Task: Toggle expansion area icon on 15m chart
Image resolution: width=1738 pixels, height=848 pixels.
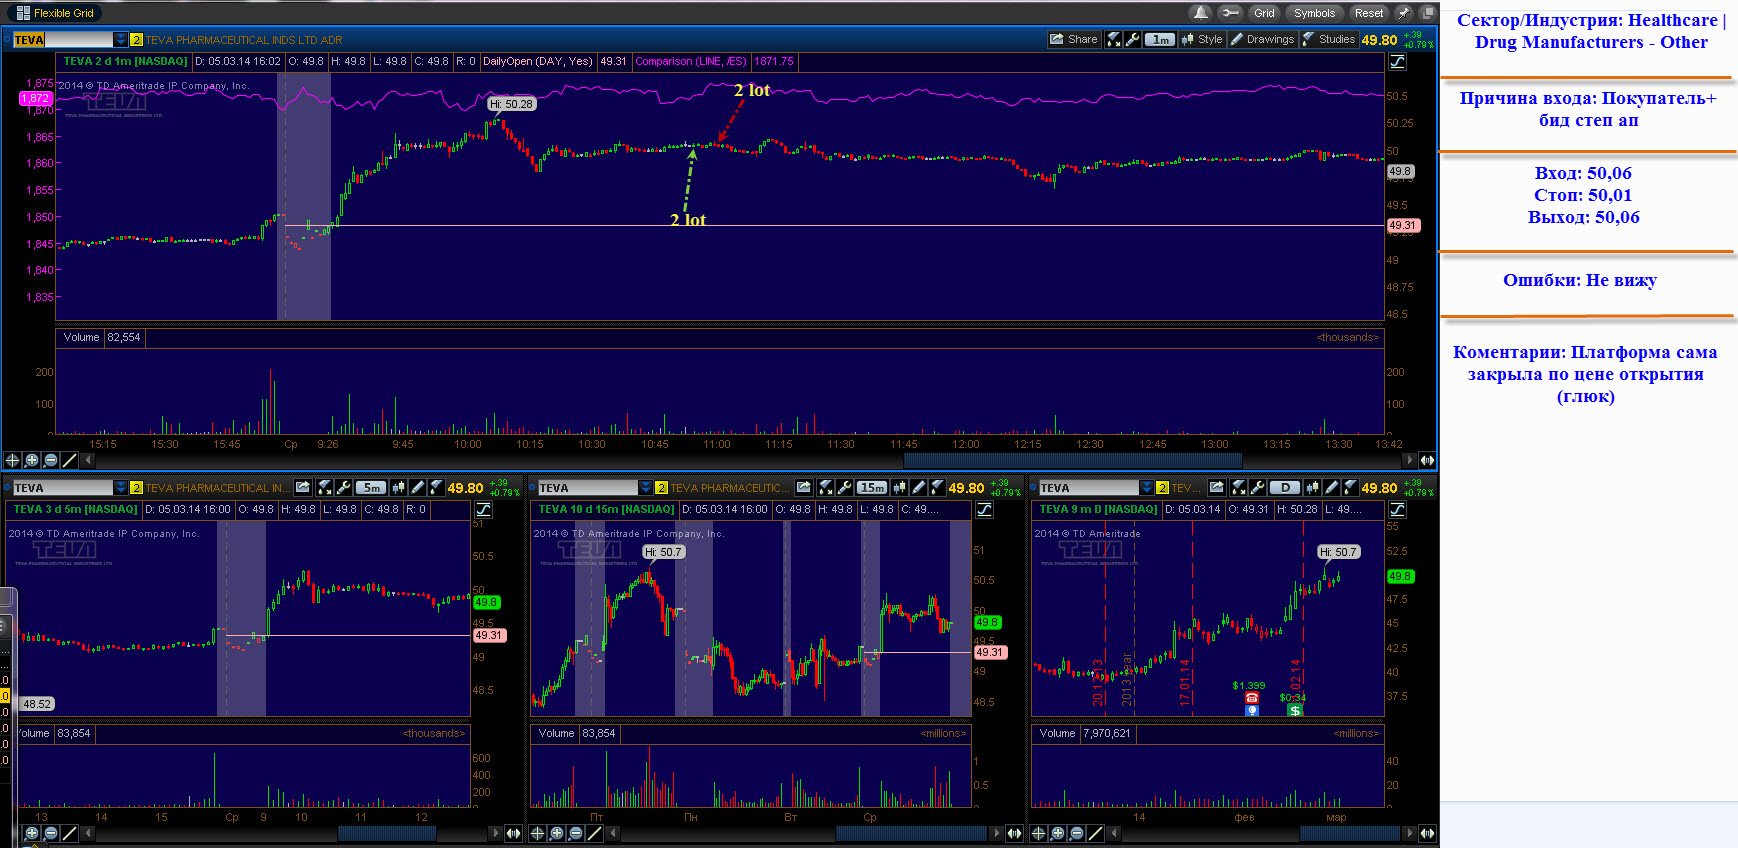Action: pyautogui.click(x=1014, y=833)
